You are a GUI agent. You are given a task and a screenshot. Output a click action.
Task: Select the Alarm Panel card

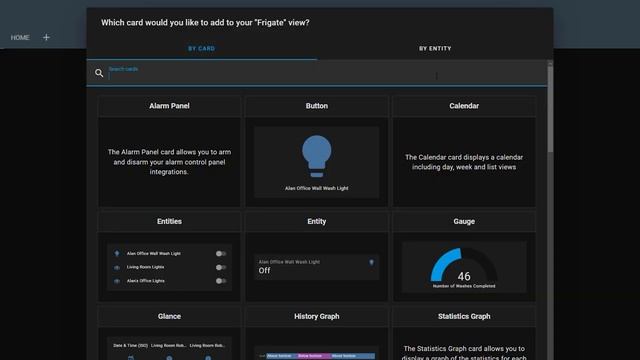click(169, 151)
